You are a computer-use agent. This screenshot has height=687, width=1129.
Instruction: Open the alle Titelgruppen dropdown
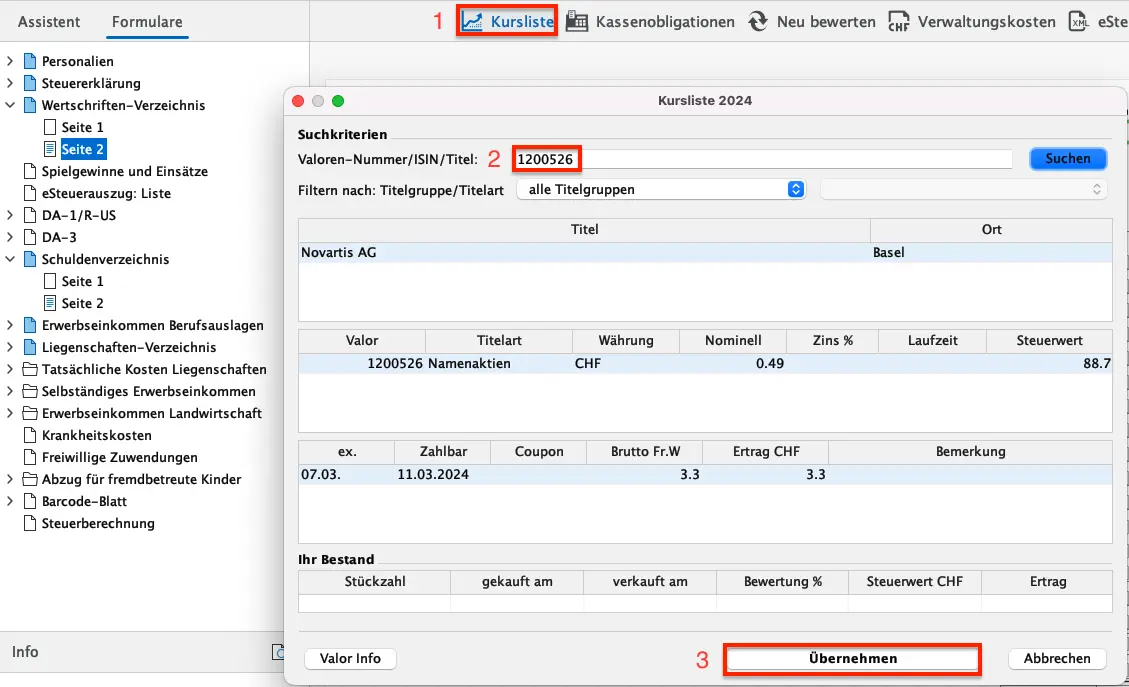click(x=661, y=189)
